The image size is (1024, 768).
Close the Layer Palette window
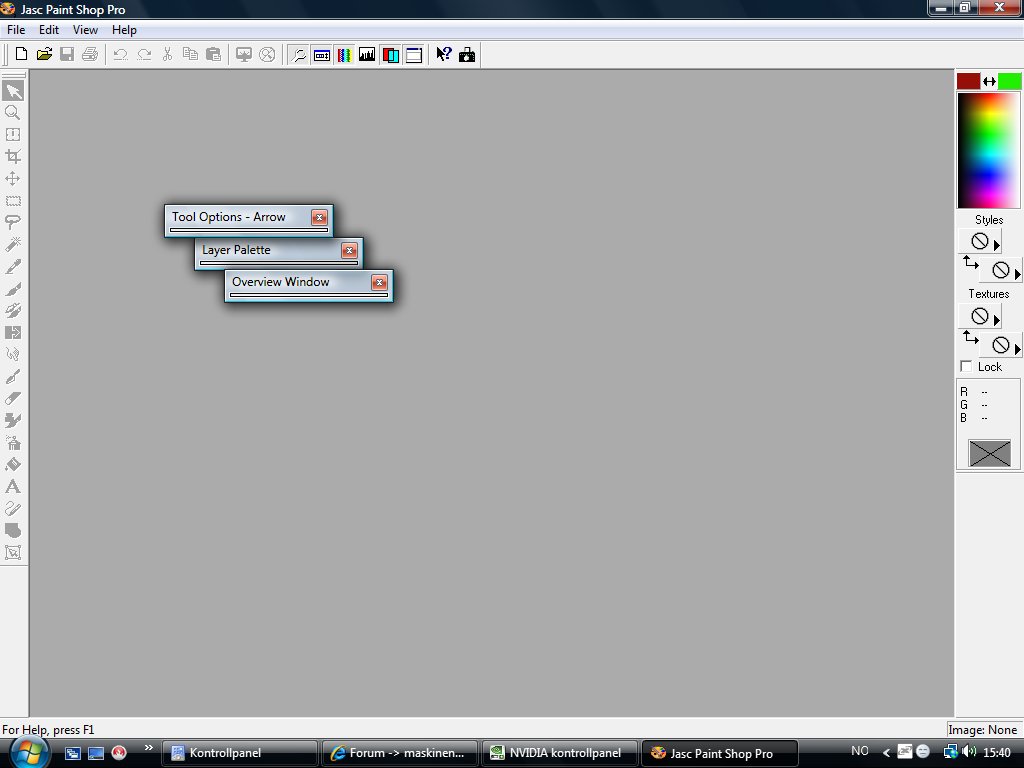[x=349, y=250]
